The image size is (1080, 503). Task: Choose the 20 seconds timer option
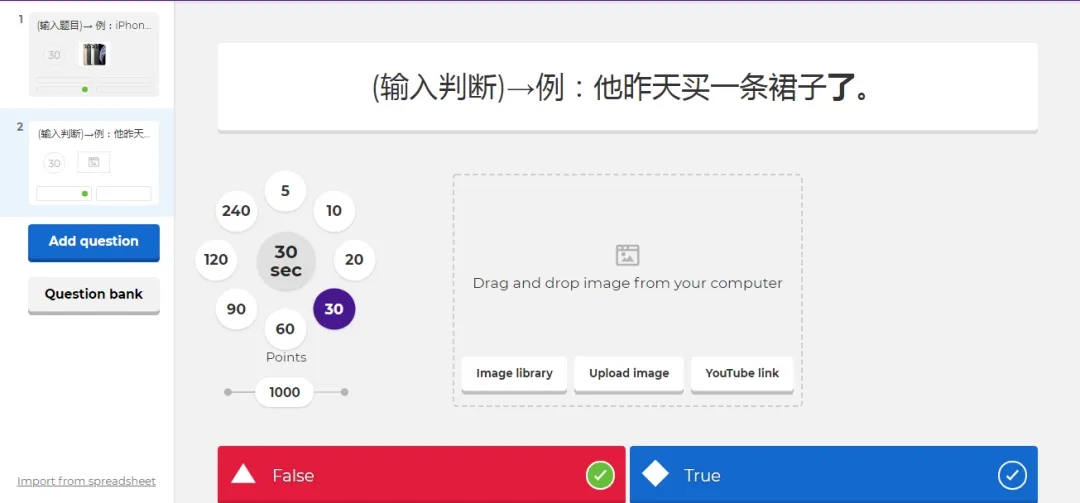pos(354,260)
